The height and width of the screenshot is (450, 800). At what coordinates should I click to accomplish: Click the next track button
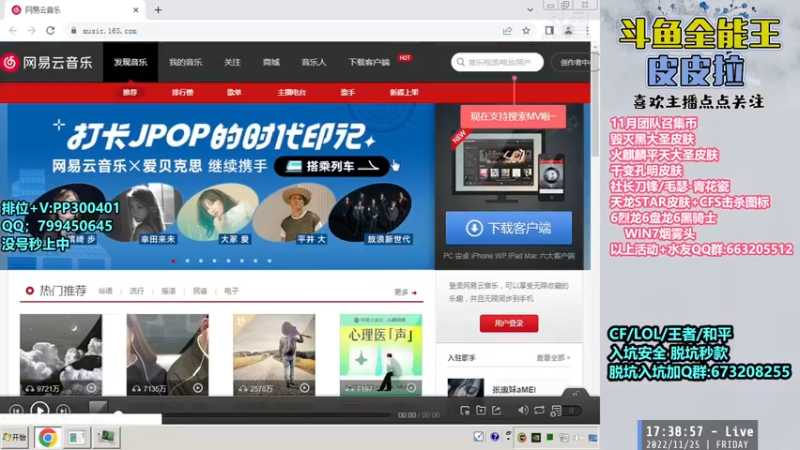click(x=63, y=410)
